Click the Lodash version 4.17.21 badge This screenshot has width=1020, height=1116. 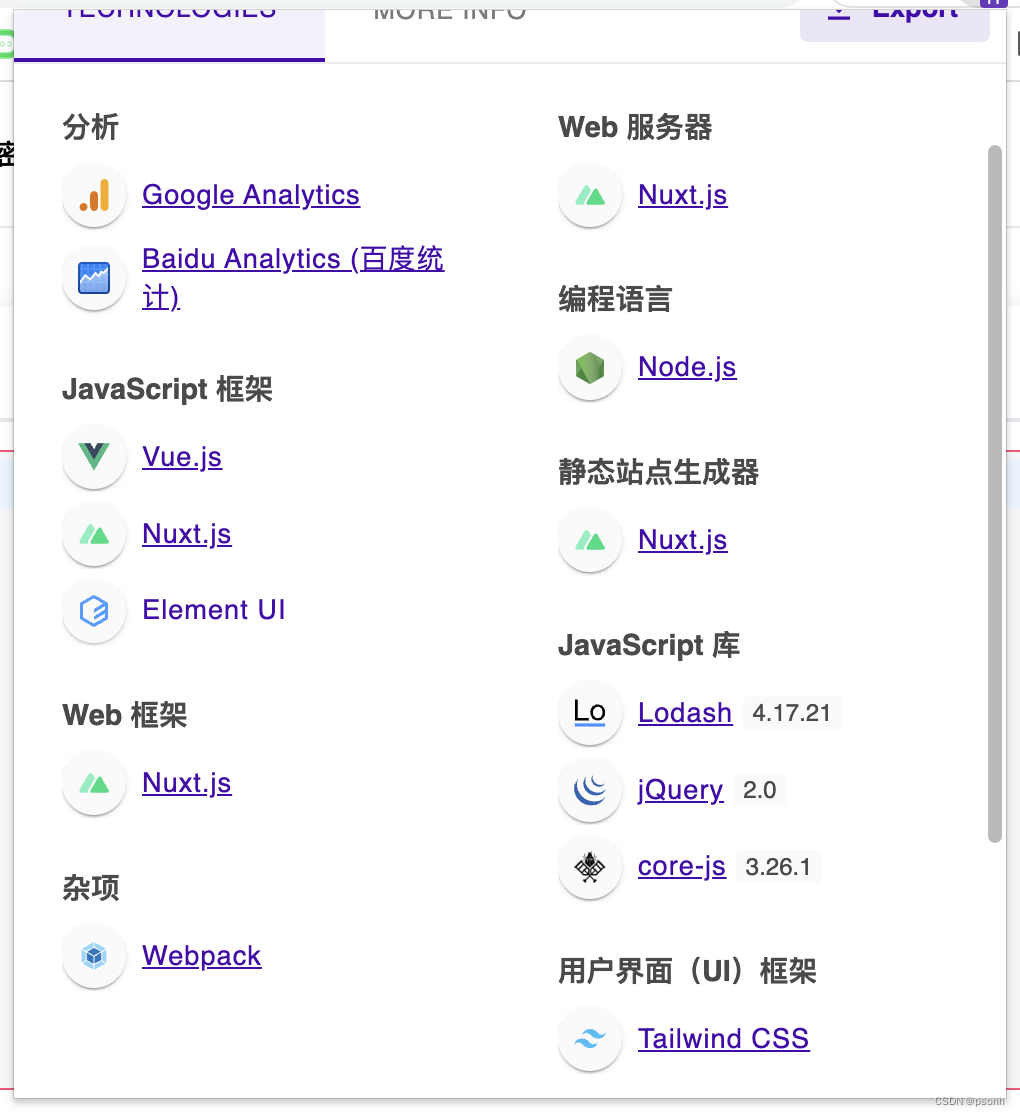click(792, 713)
